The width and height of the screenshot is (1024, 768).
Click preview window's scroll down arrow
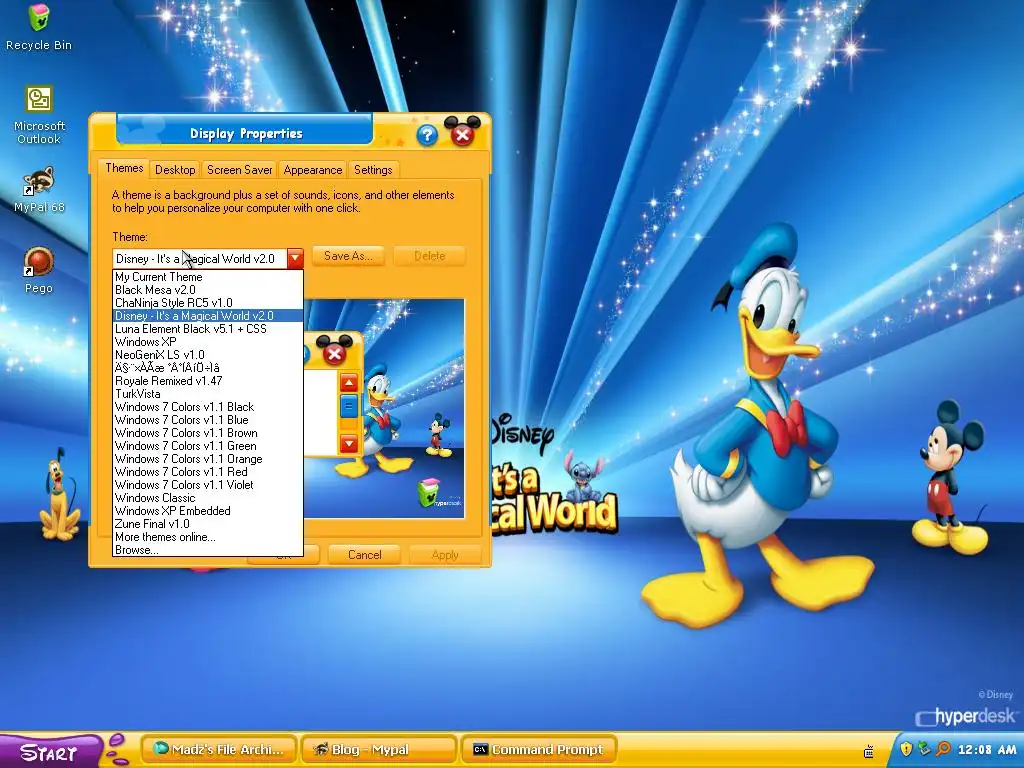(x=349, y=444)
